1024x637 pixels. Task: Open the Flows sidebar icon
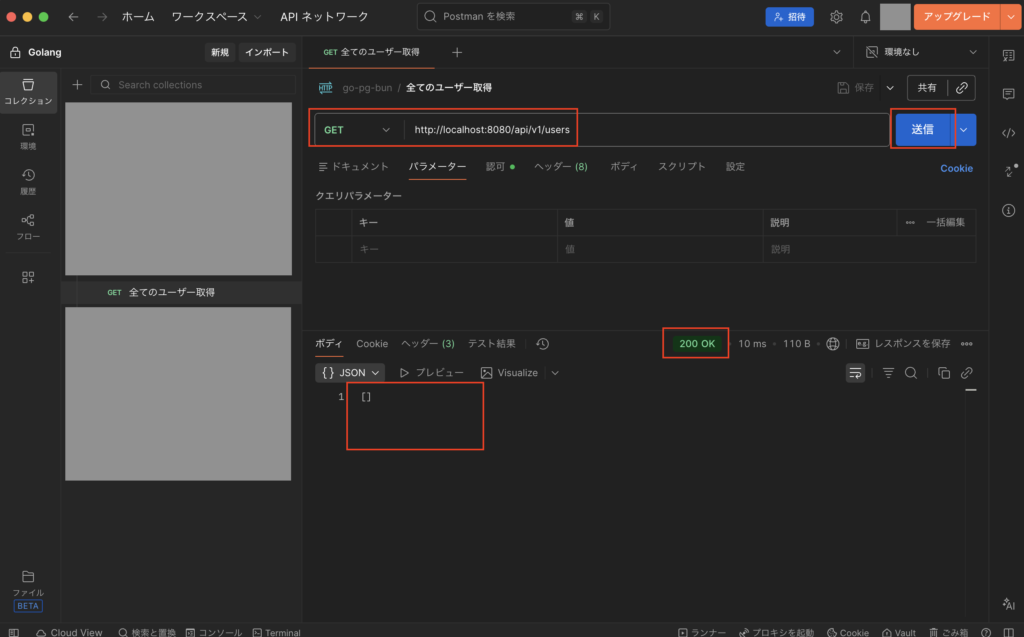(x=28, y=226)
